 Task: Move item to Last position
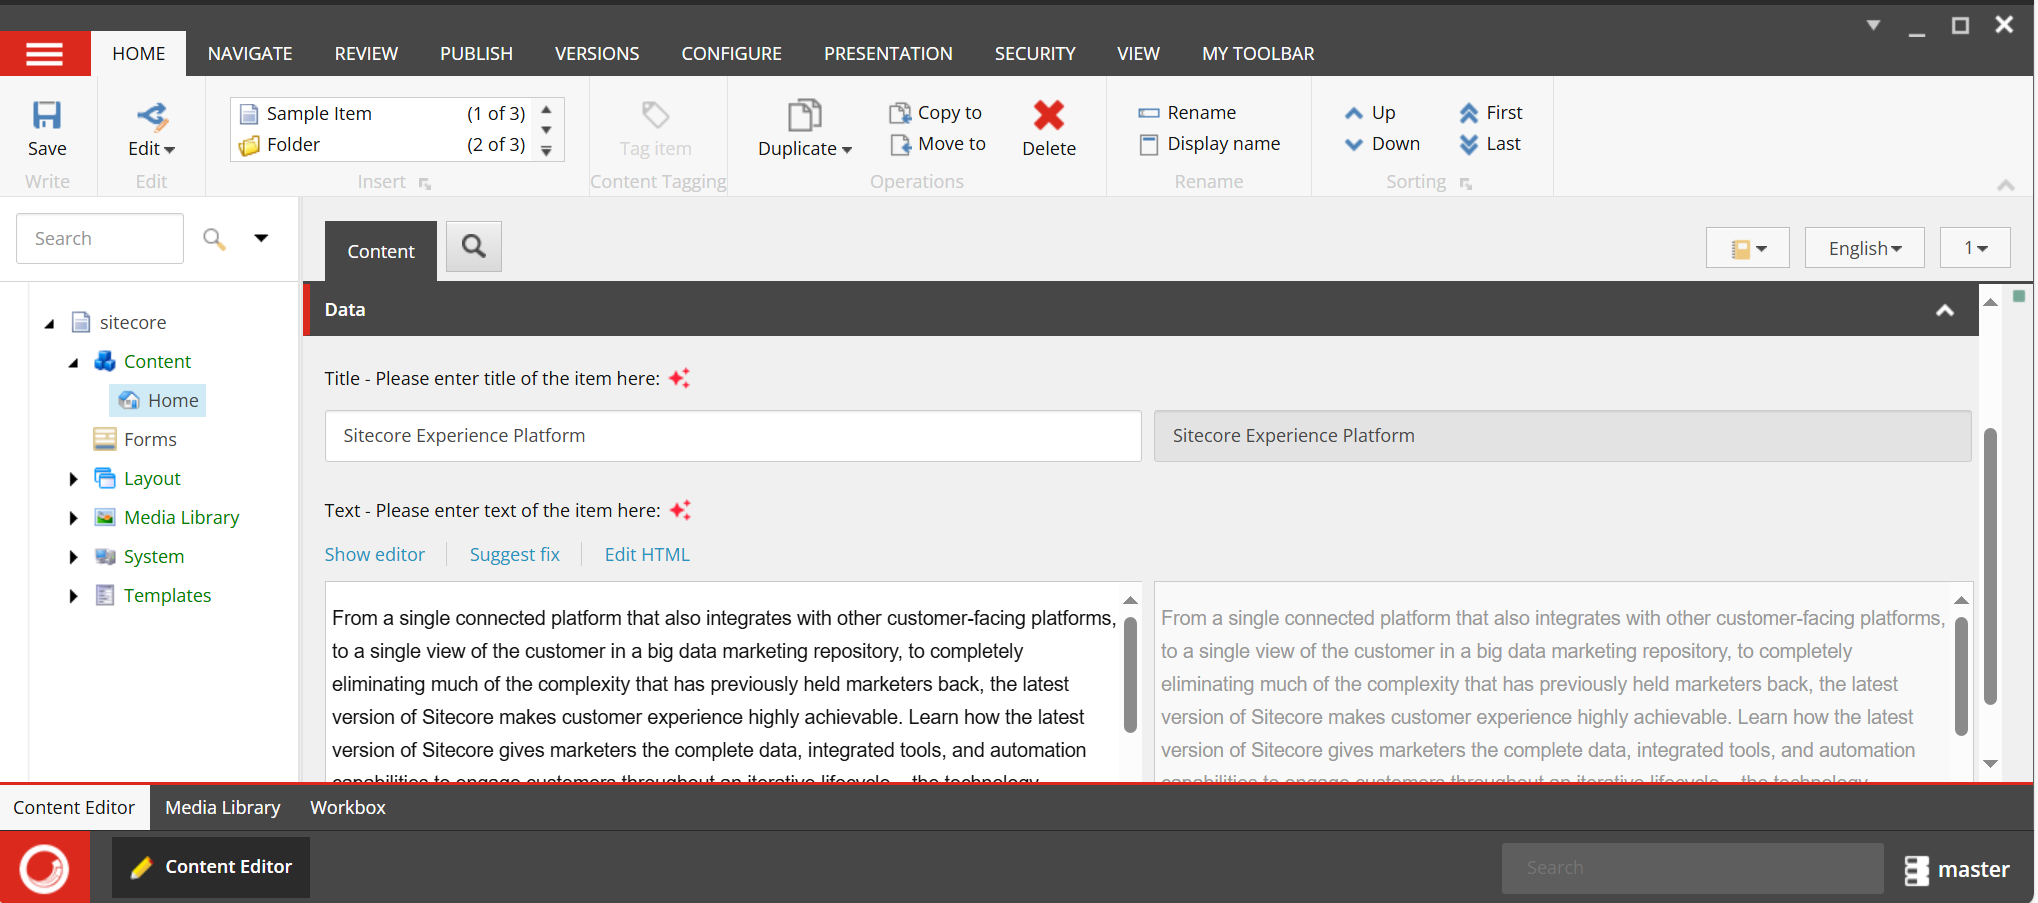1489,144
